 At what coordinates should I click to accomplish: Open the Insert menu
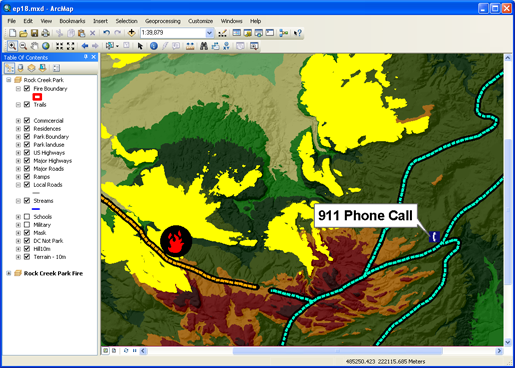100,21
